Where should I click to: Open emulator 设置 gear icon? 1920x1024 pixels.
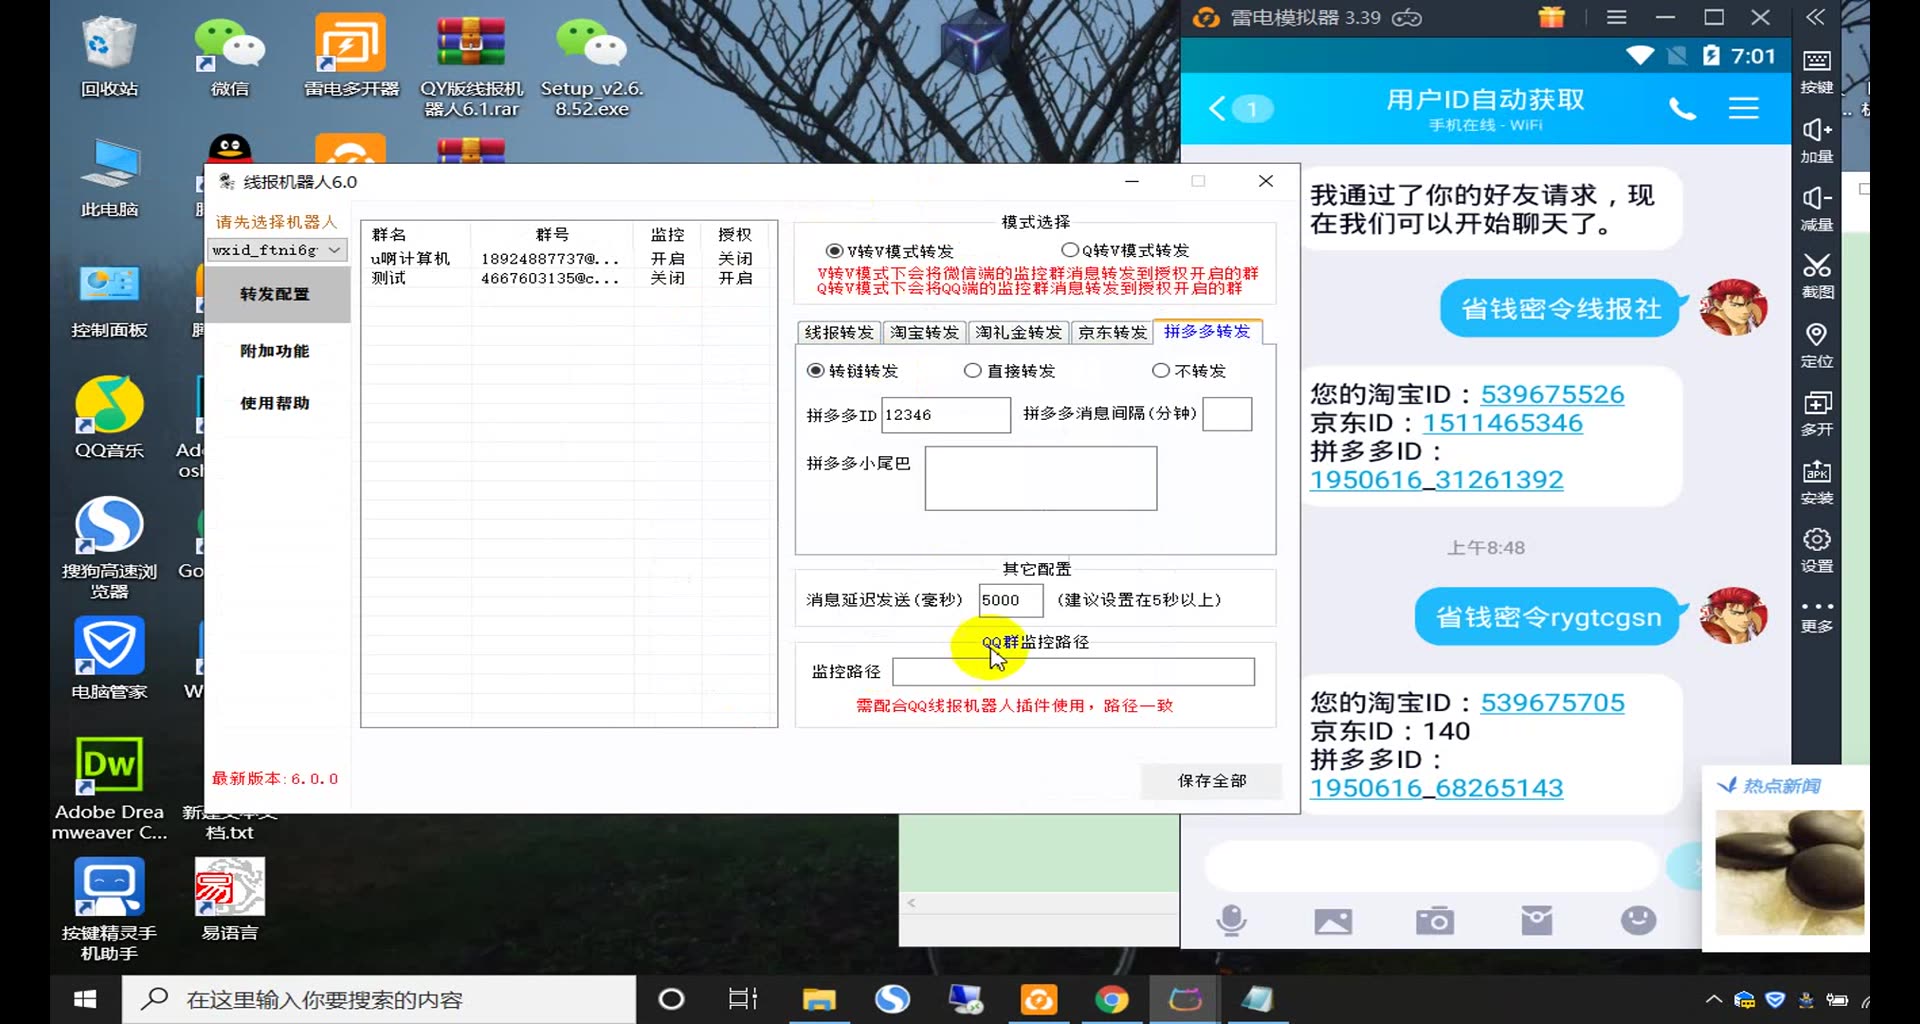click(1817, 550)
